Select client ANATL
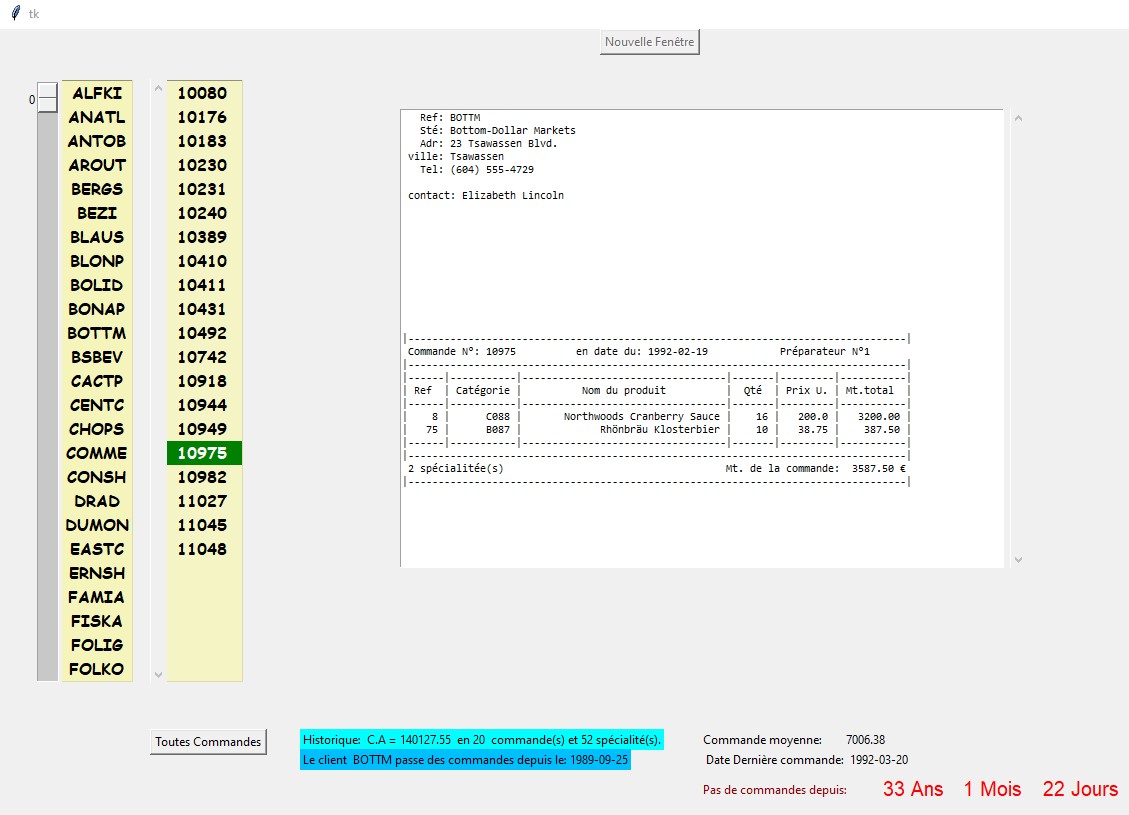Screen dimensions: 1129x815 click(97, 117)
